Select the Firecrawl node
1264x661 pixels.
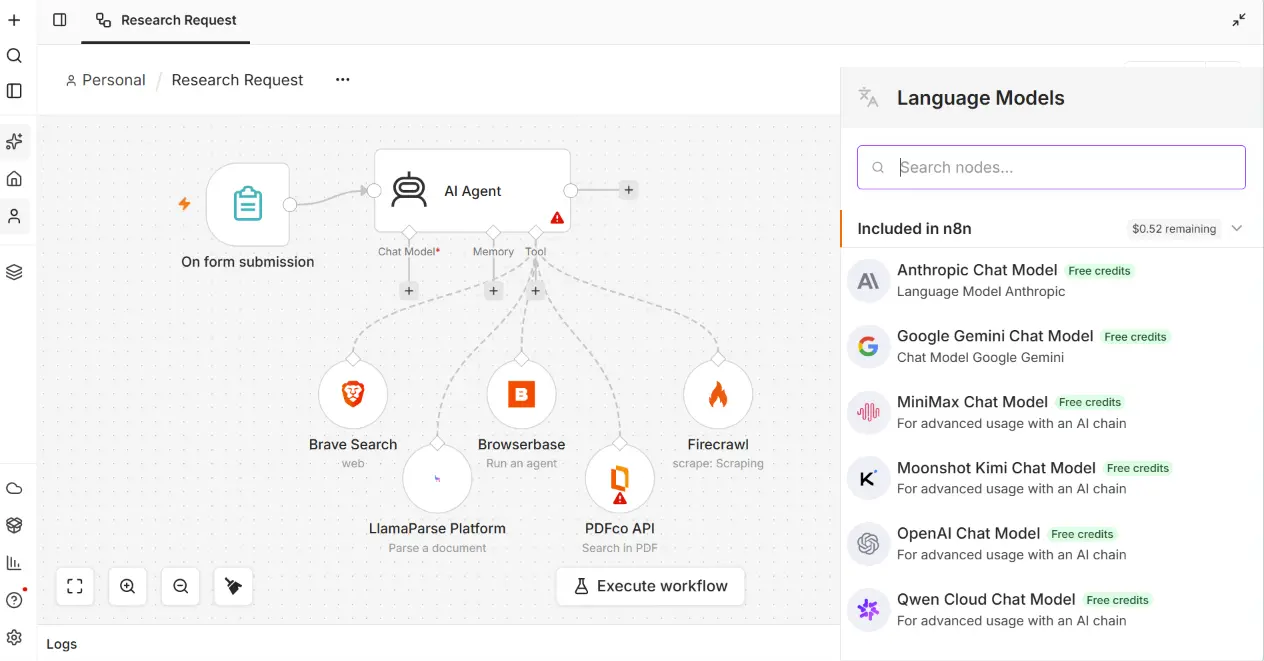pos(718,395)
